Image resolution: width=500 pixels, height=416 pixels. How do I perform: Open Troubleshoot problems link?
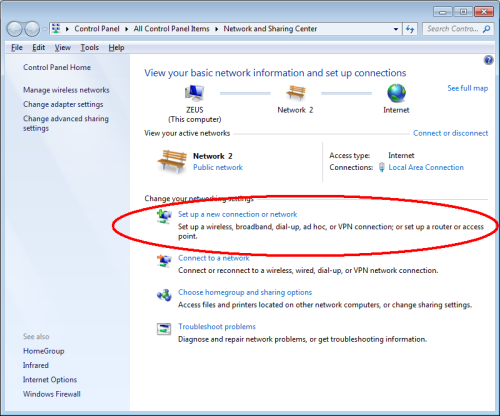(x=217, y=327)
